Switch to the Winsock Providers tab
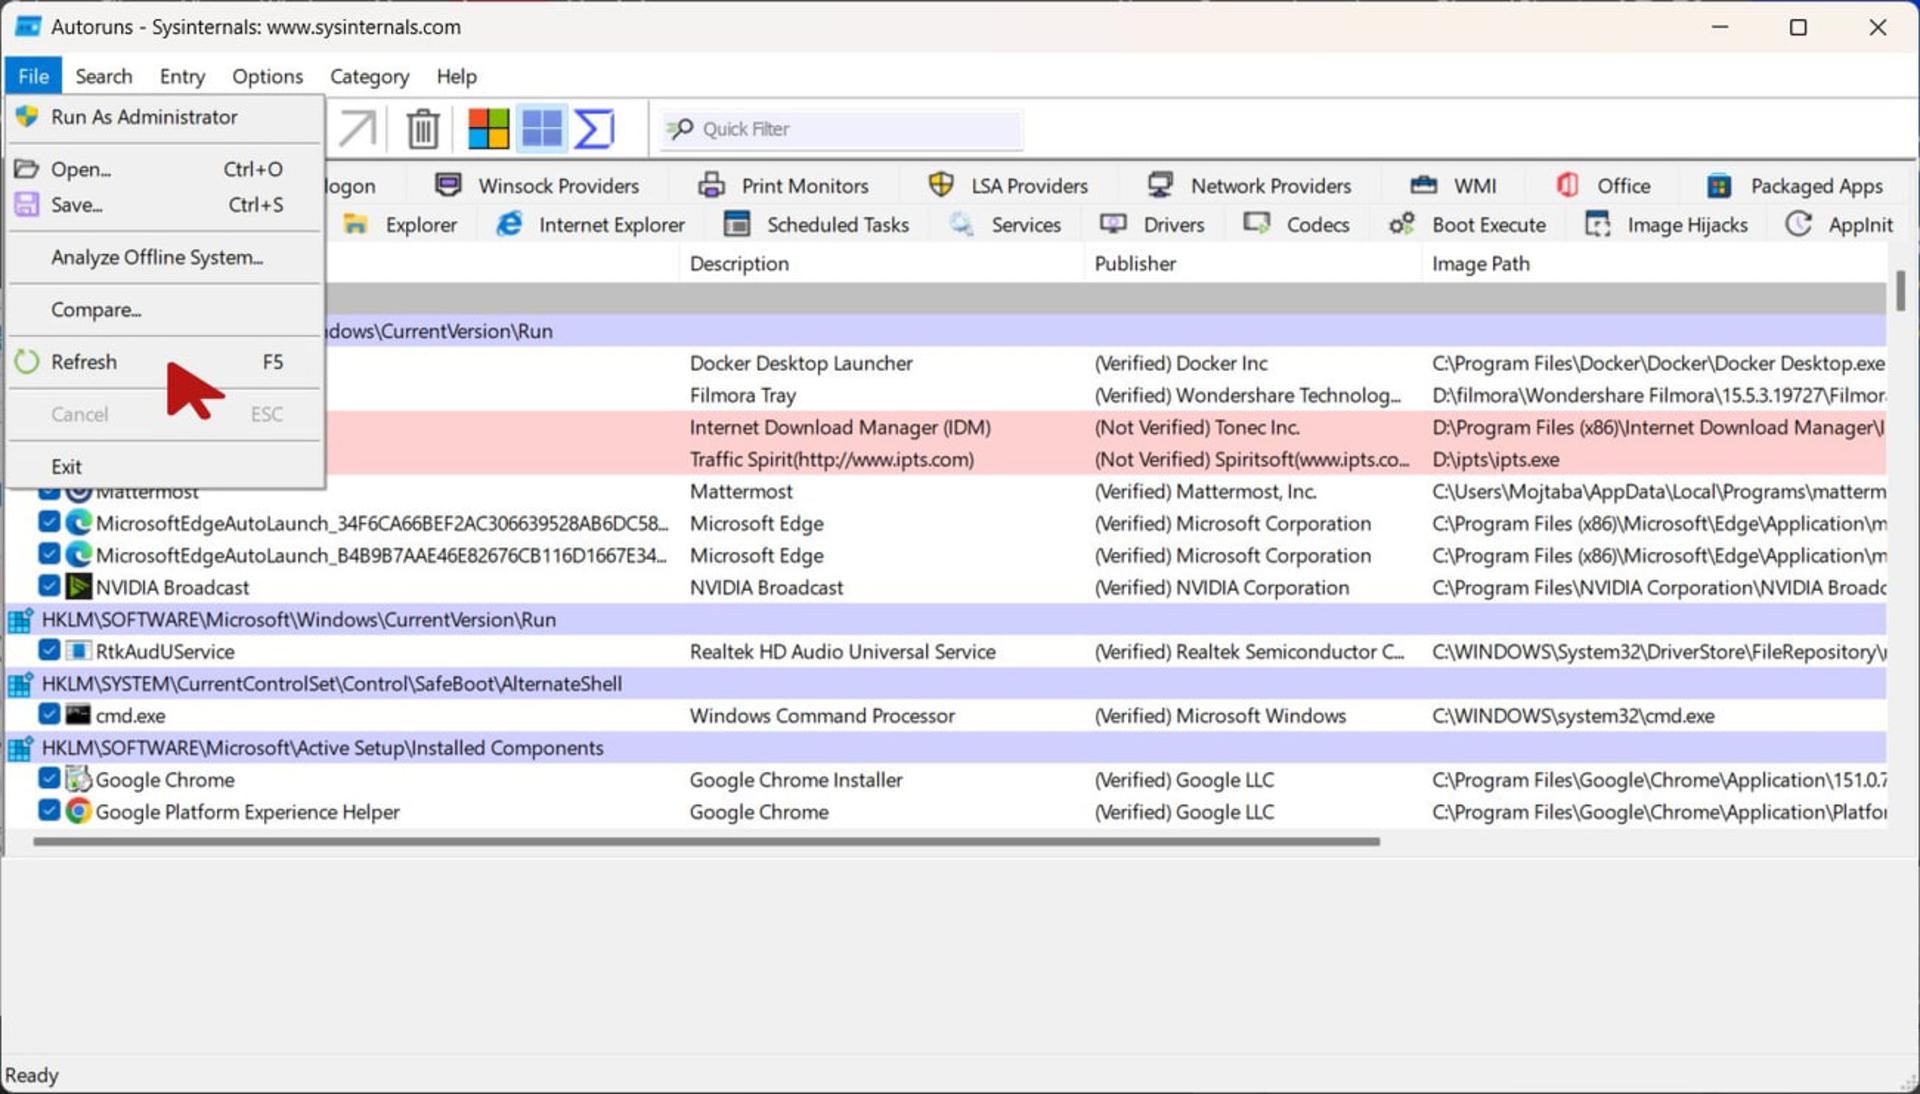This screenshot has width=1920, height=1094. click(537, 186)
